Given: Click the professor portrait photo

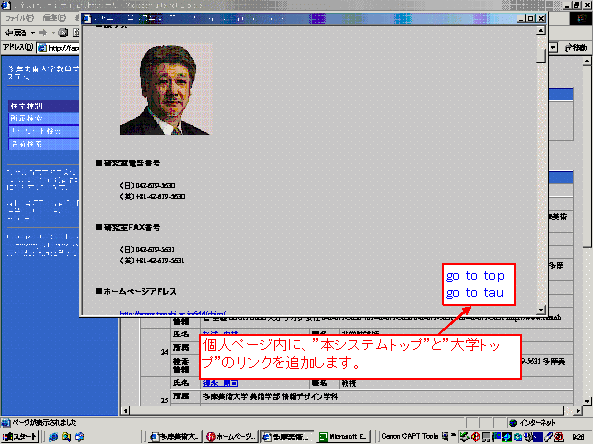Looking at the screenshot, I should [165, 89].
